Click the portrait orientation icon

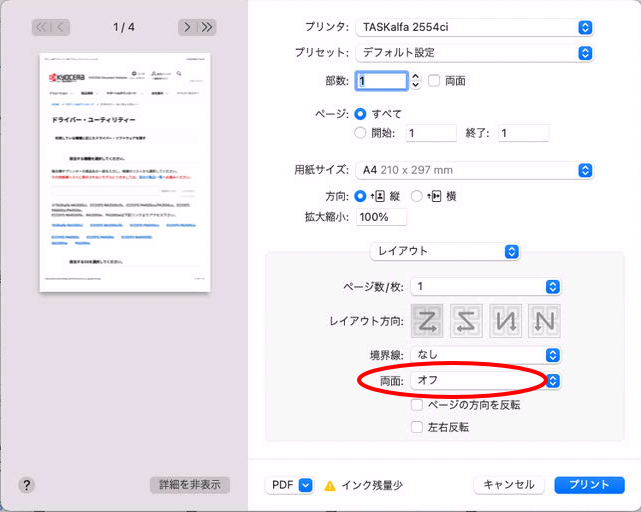(378, 196)
